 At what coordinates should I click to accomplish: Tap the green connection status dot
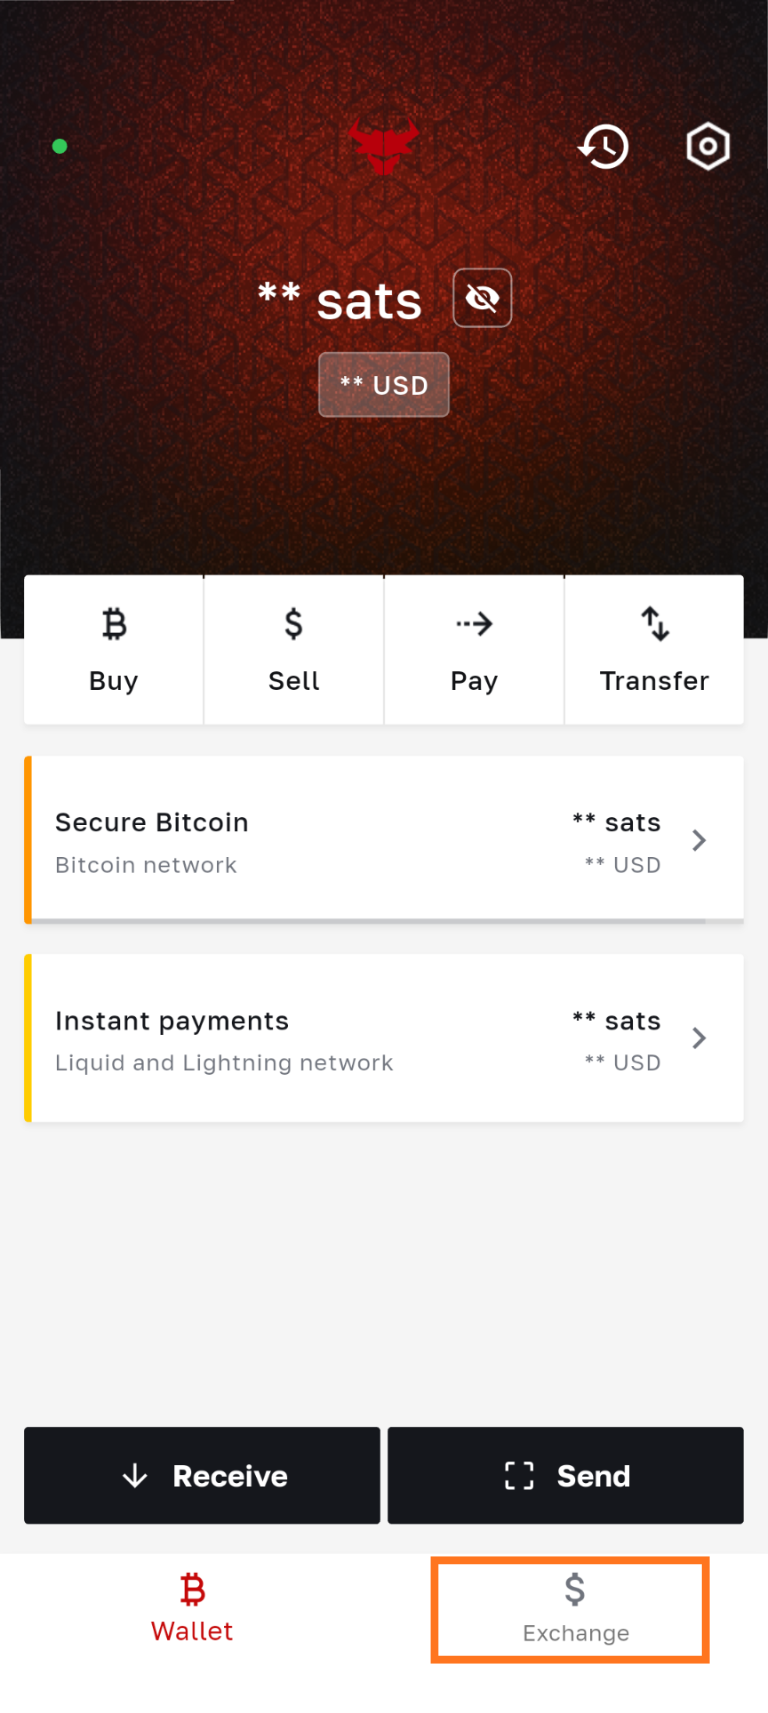[x=60, y=146]
